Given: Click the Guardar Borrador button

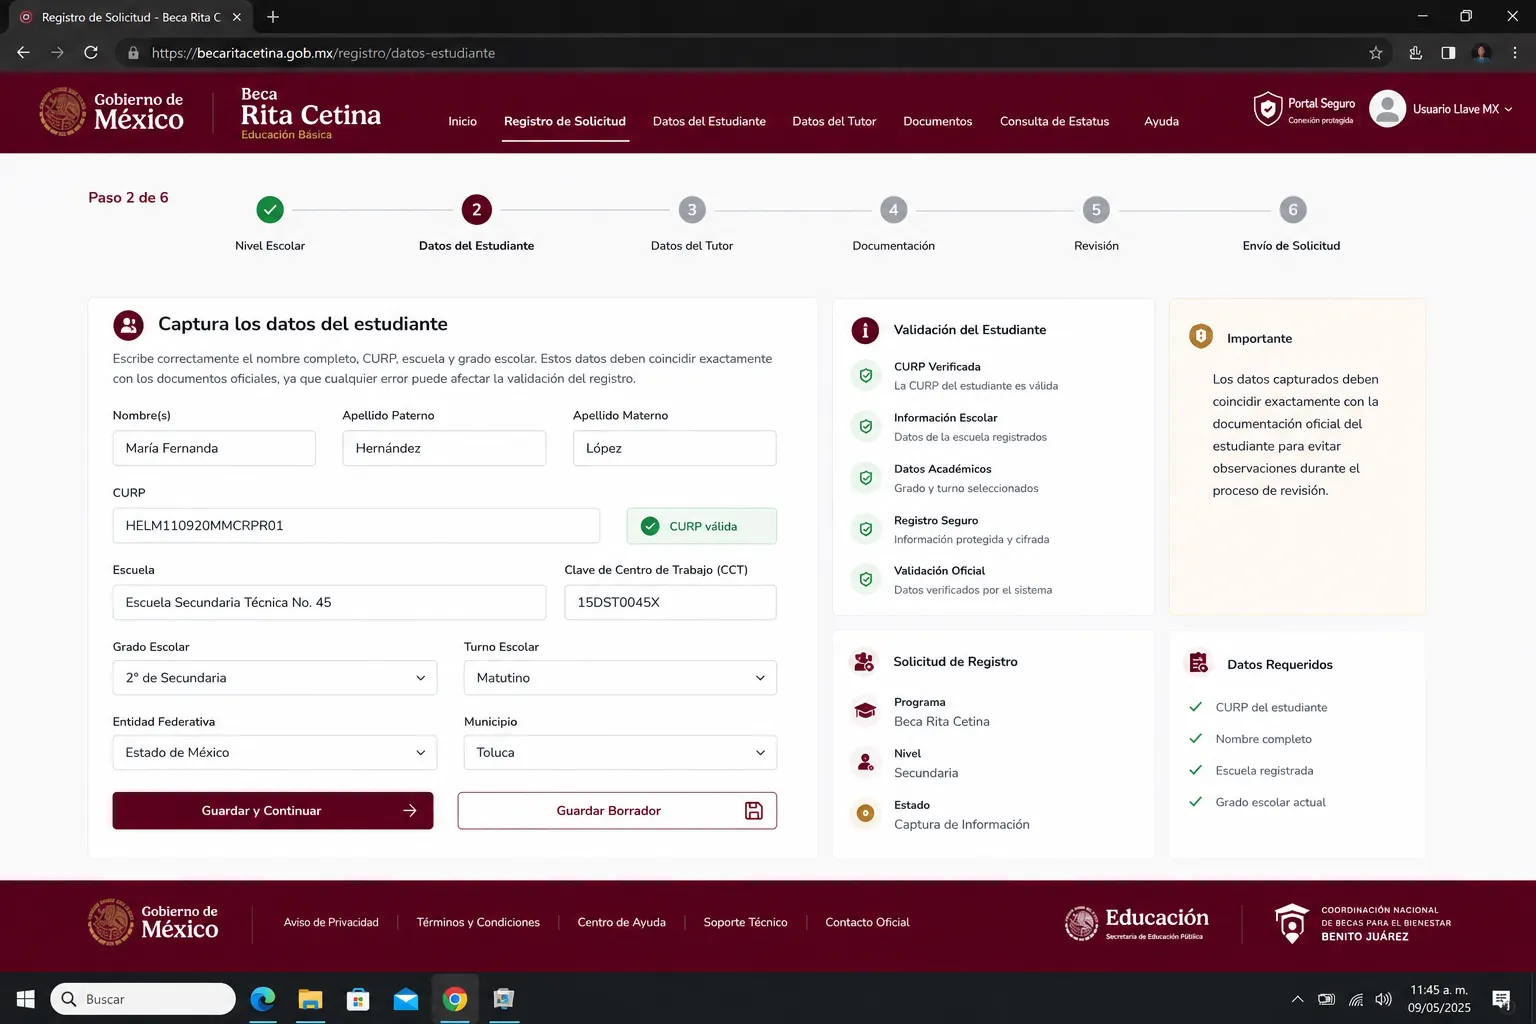Looking at the screenshot, I should [x=617, y=811].
